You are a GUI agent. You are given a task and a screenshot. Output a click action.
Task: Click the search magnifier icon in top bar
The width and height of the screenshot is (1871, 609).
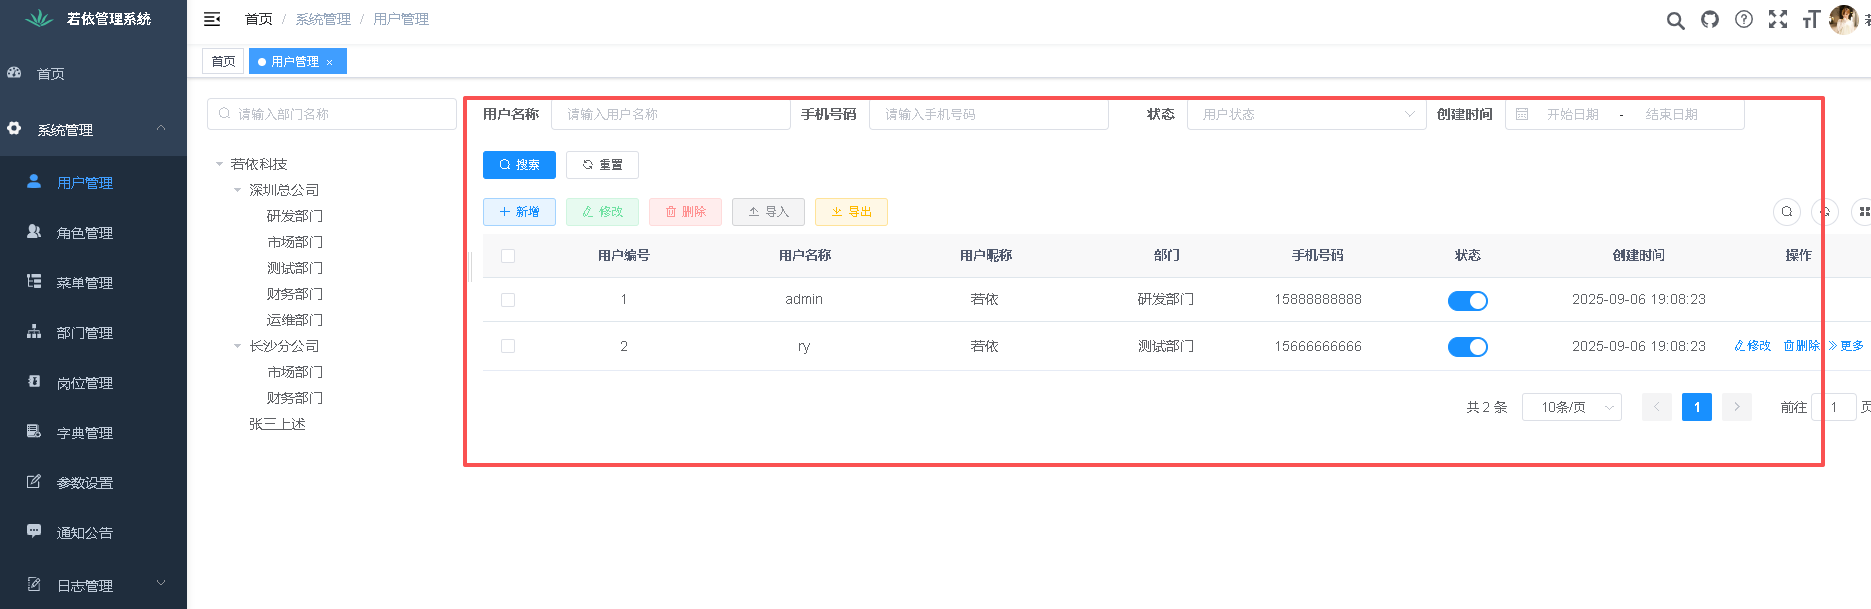(x=1675, y=20)
